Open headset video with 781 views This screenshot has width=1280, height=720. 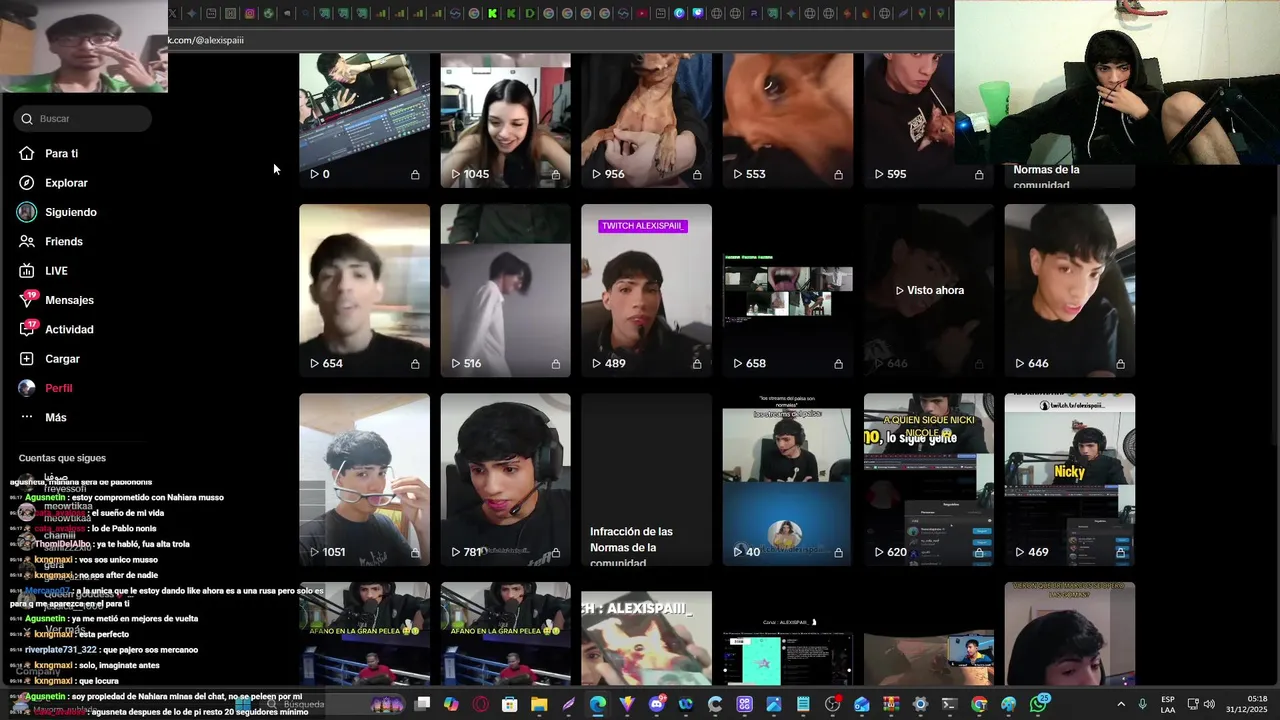[505, 479]
